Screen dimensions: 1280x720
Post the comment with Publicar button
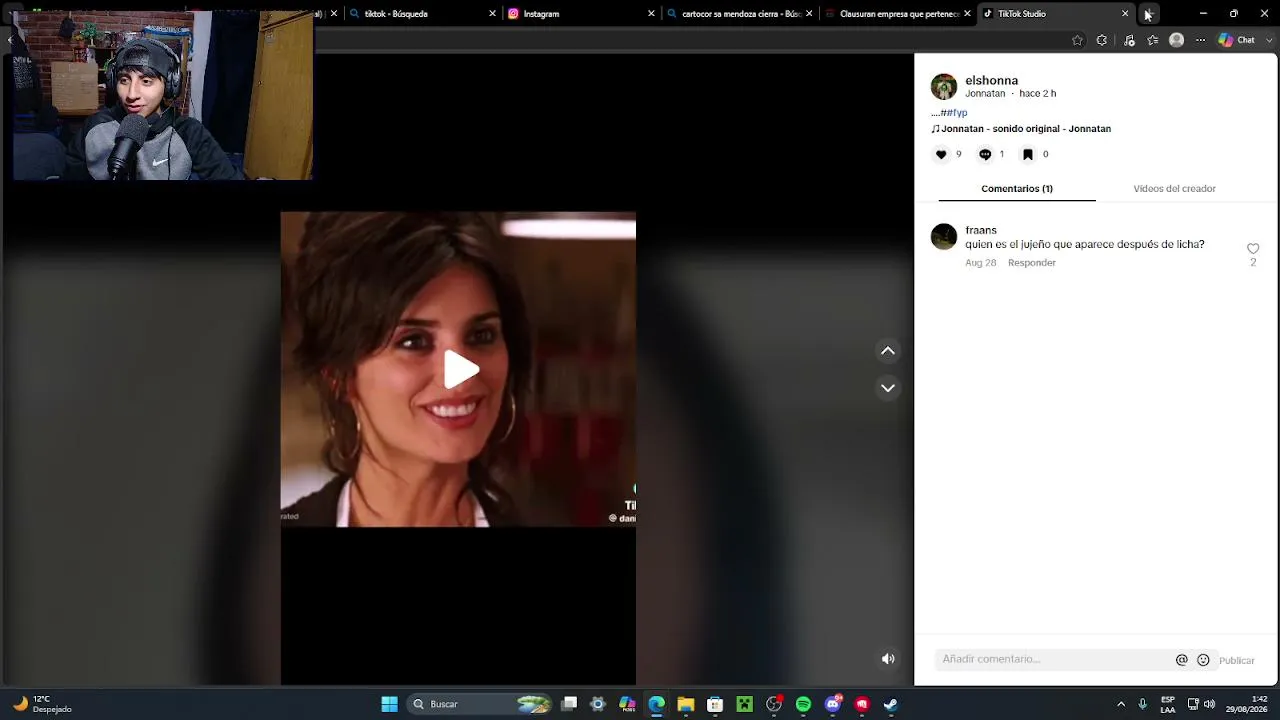[1236, 661]
